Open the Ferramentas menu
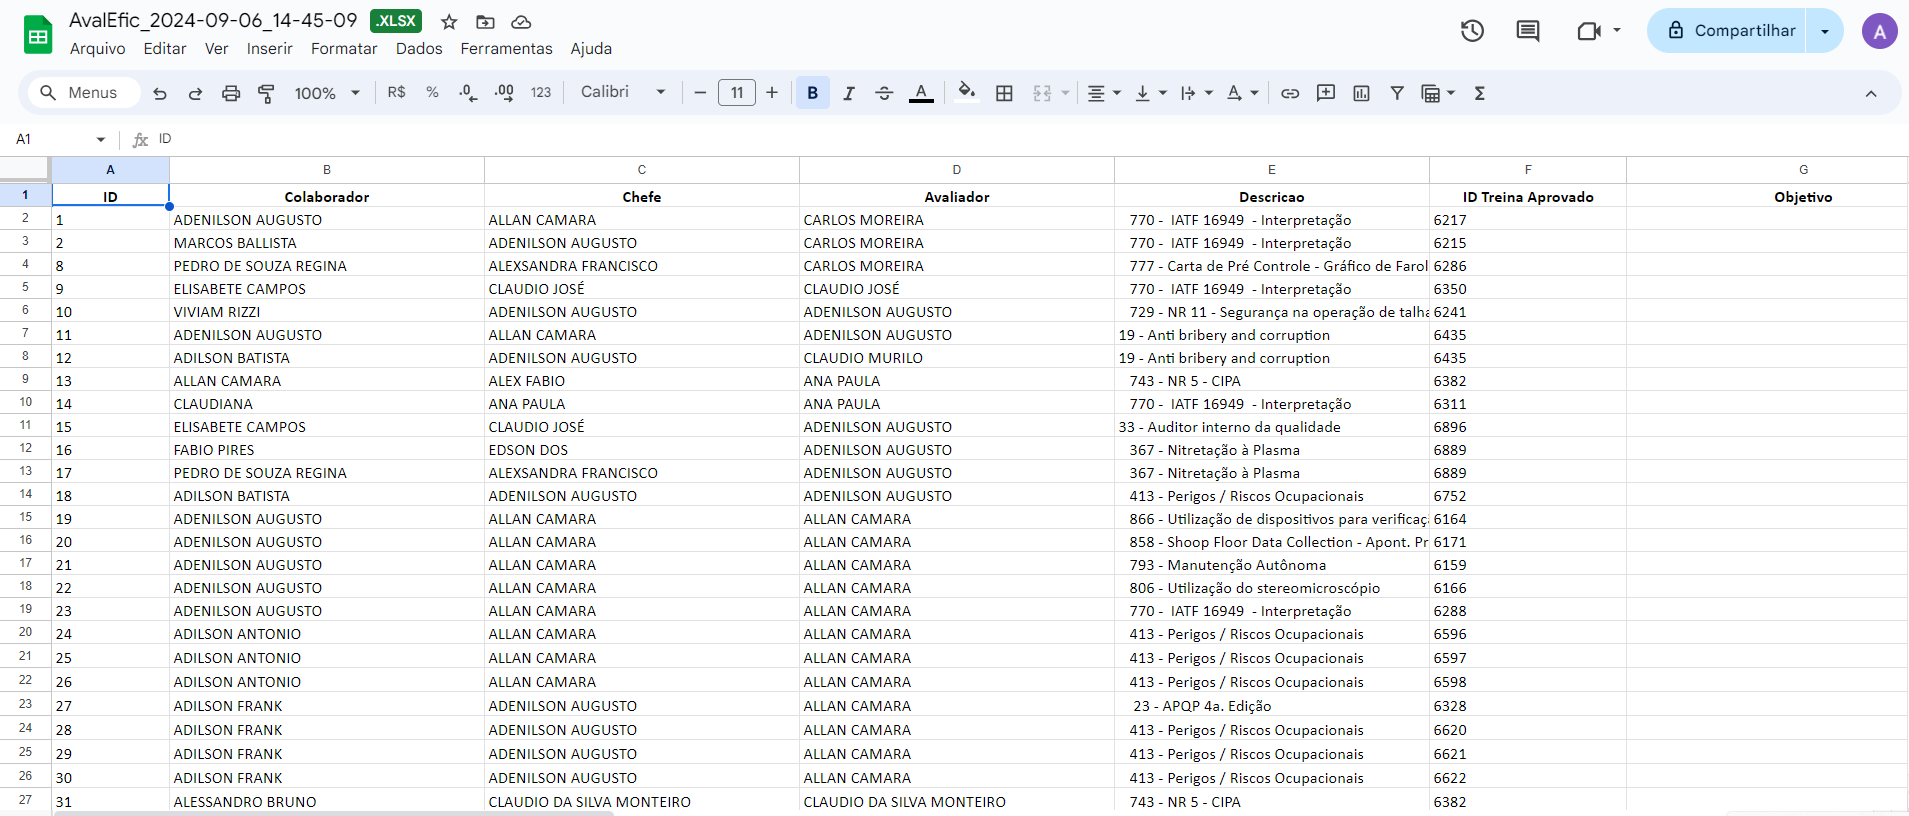The image size is (1909, 816). click(x=506, y=48)
